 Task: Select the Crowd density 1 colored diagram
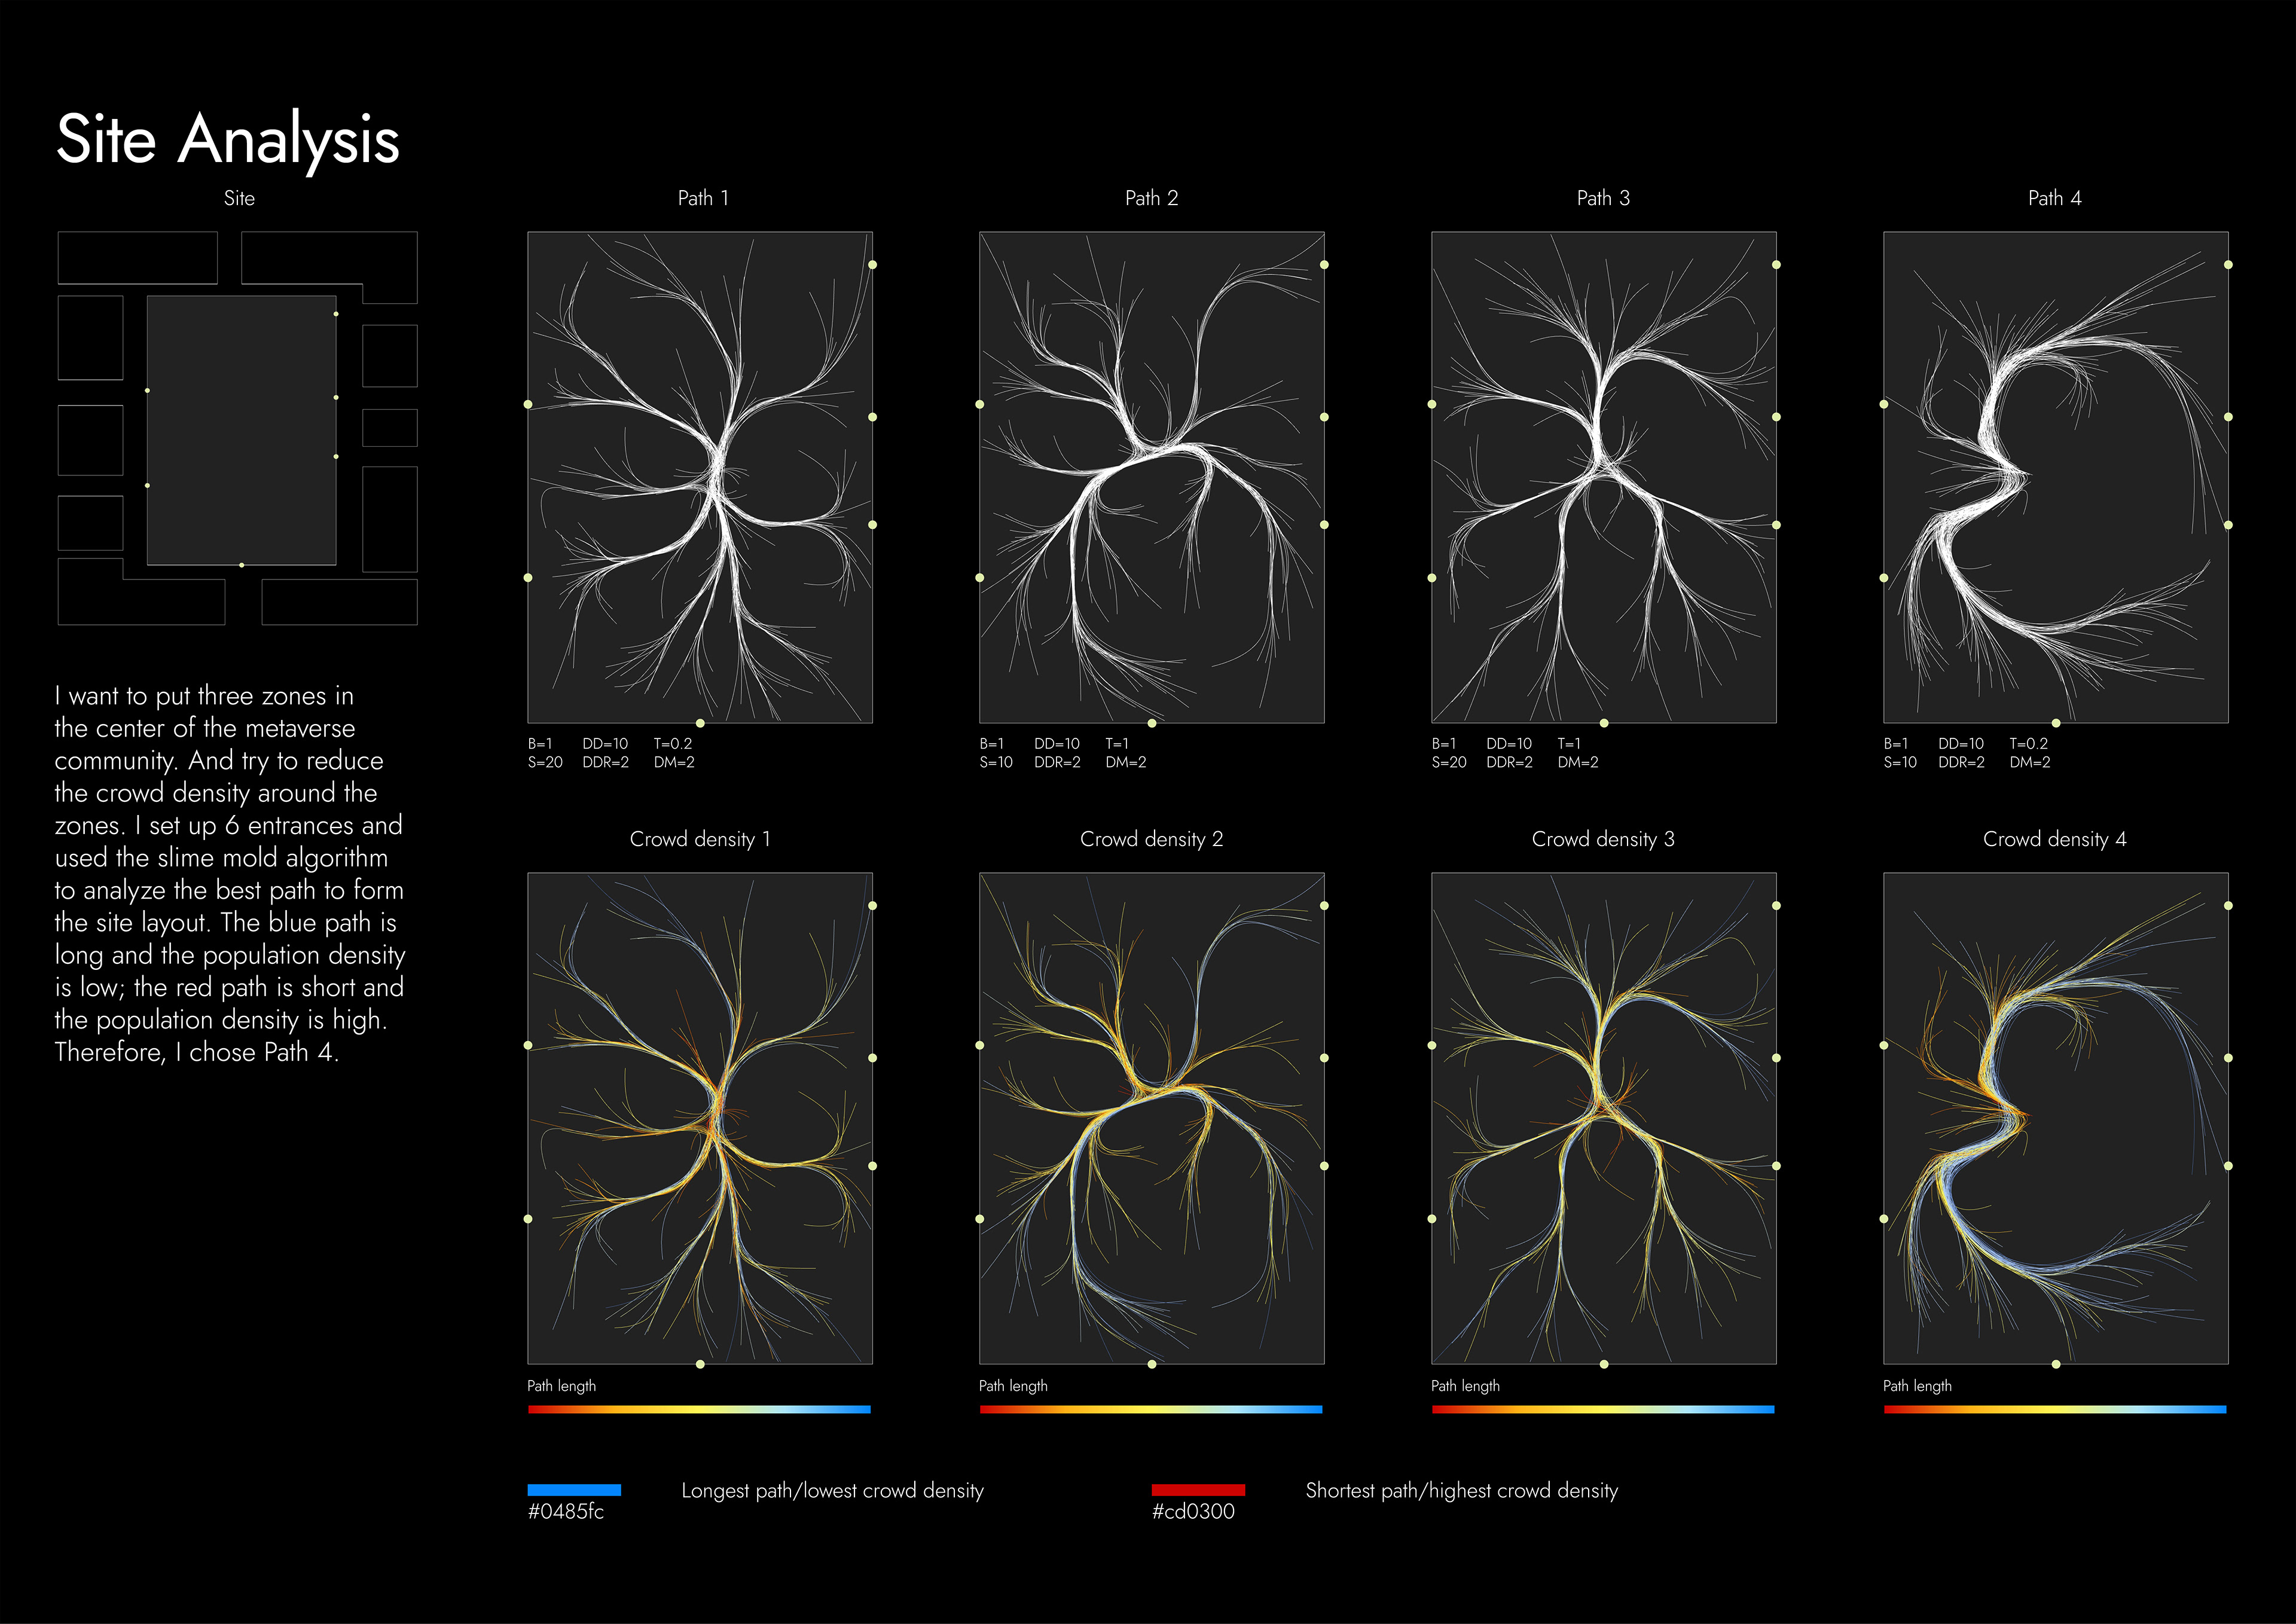pyautogui.click(x=700, y=1118)
